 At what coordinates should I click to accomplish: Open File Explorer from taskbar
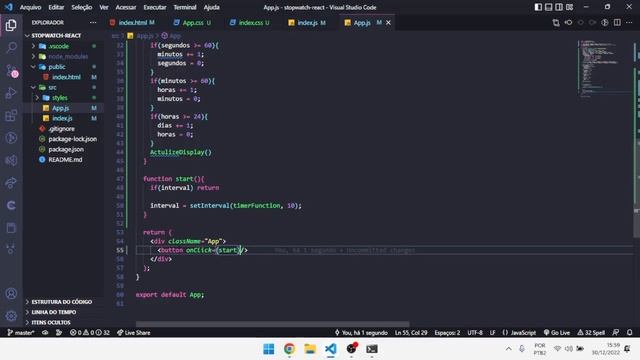click(x=310, y=349)
